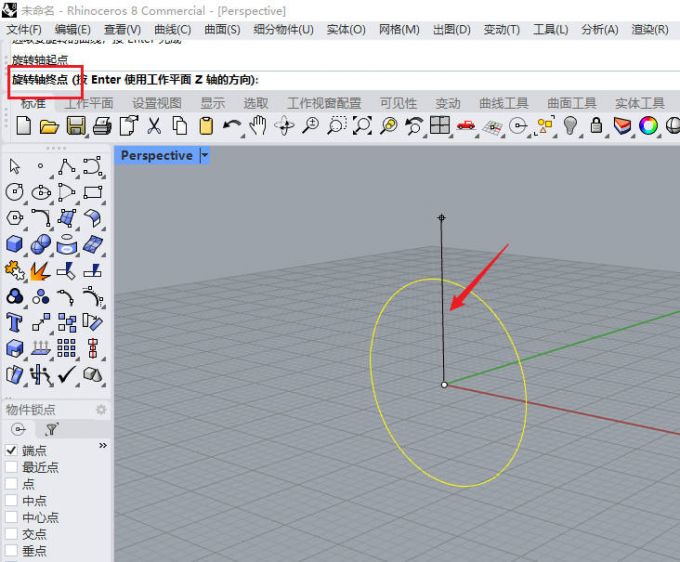Click the lightbulb Hide objects icon
680x562 pixels.
[x=570, y=126]
